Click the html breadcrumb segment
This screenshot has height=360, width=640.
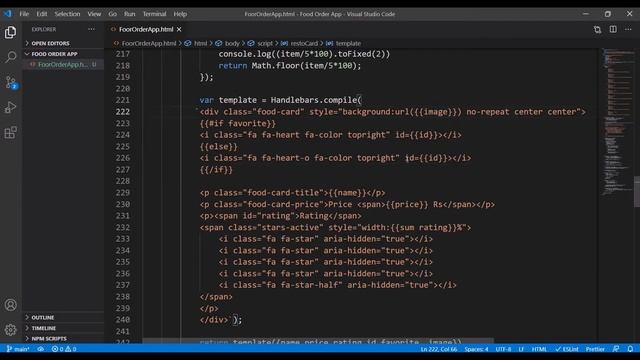click(200, 43)
